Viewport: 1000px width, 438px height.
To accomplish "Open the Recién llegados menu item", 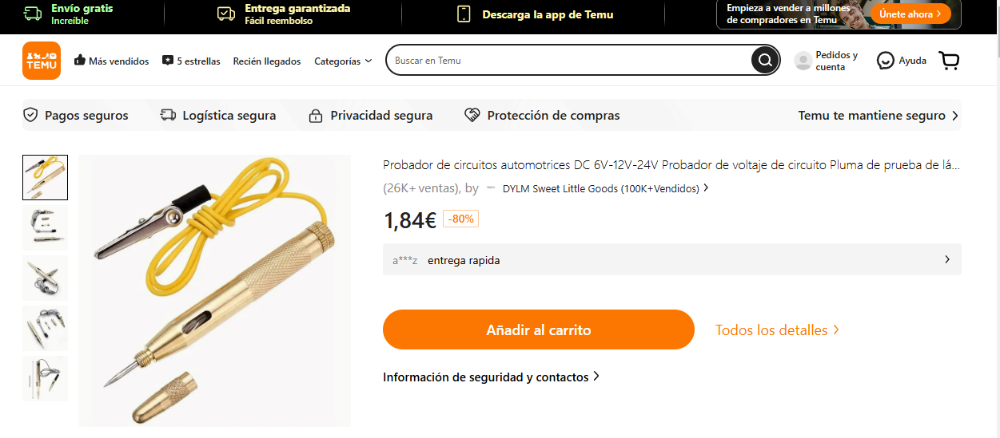I will (x=267, y=61).
